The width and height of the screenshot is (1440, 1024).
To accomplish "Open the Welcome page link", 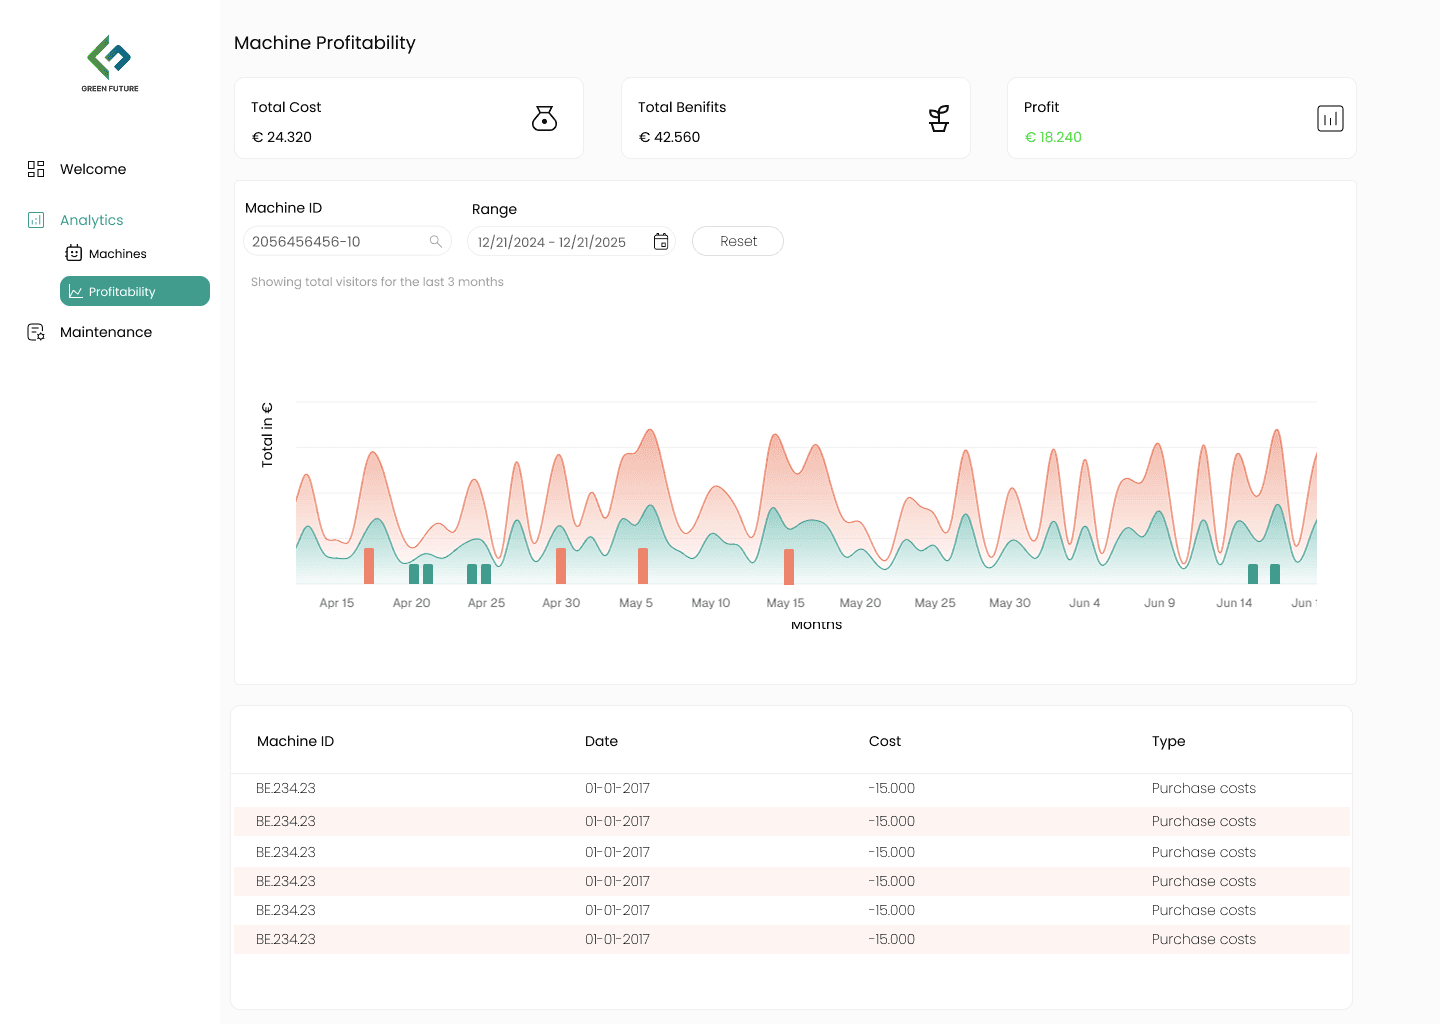I will coord(93,169).
